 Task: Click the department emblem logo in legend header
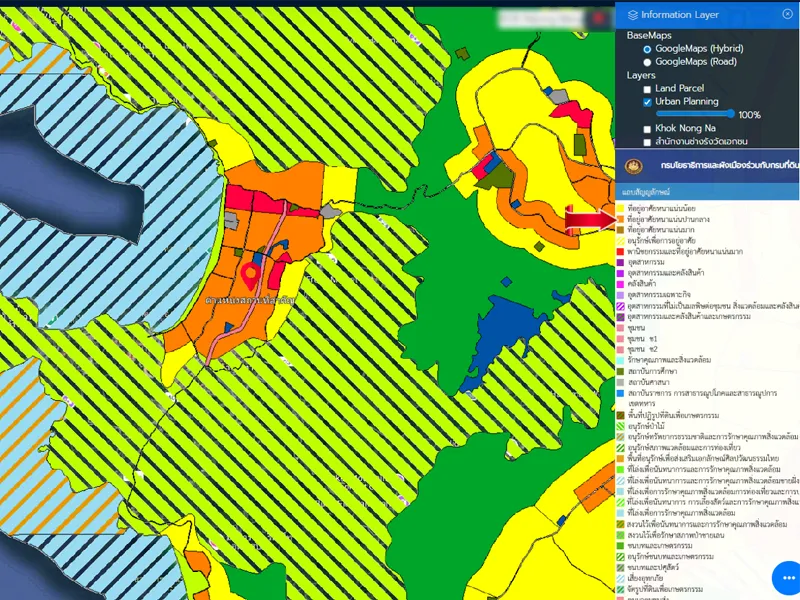(x=631, y=166)
